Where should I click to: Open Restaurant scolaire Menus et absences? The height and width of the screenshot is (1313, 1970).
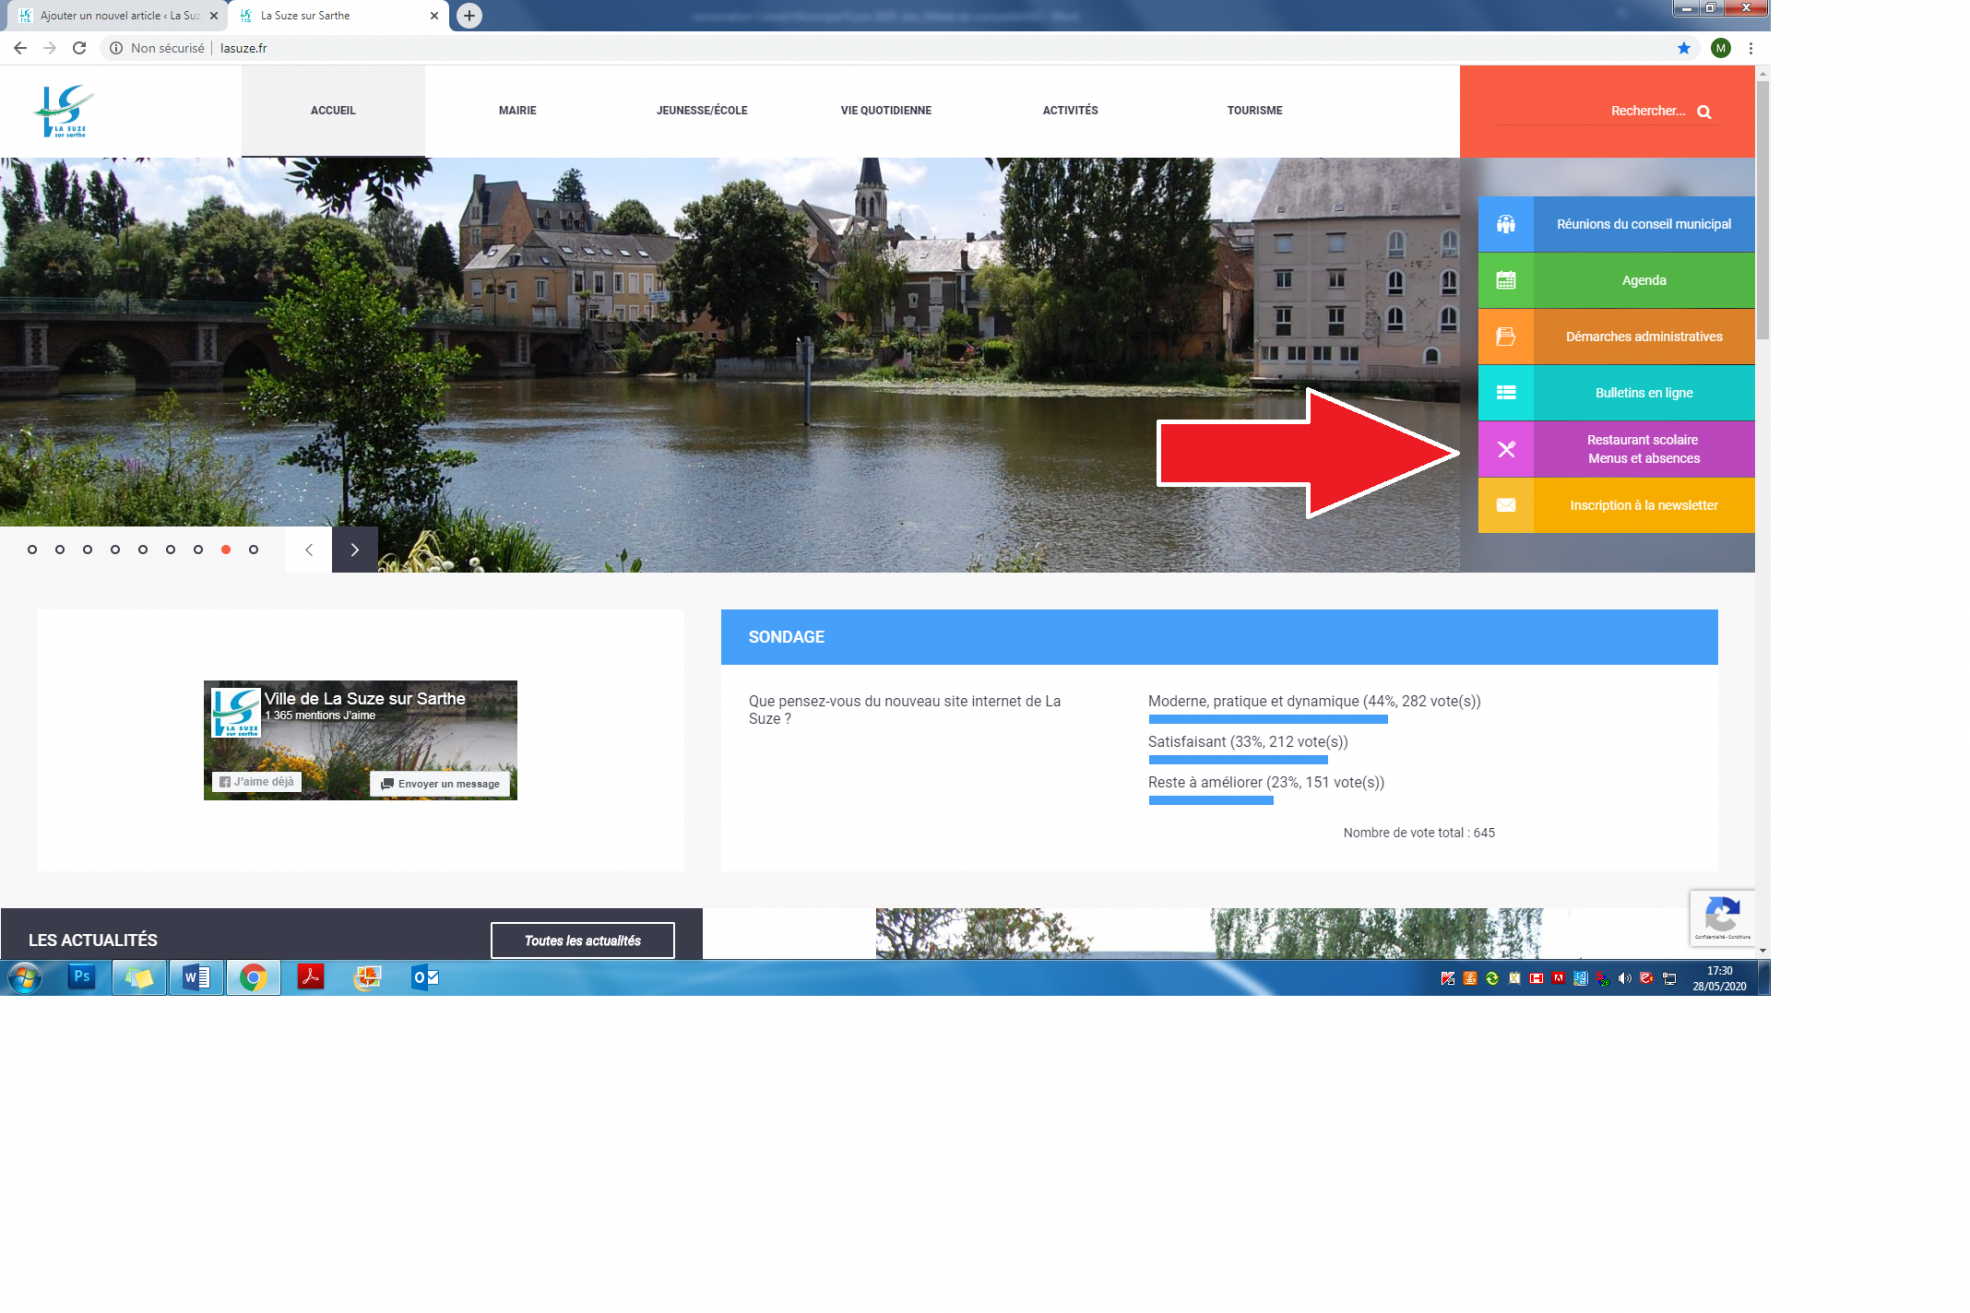coord(1642,449)
